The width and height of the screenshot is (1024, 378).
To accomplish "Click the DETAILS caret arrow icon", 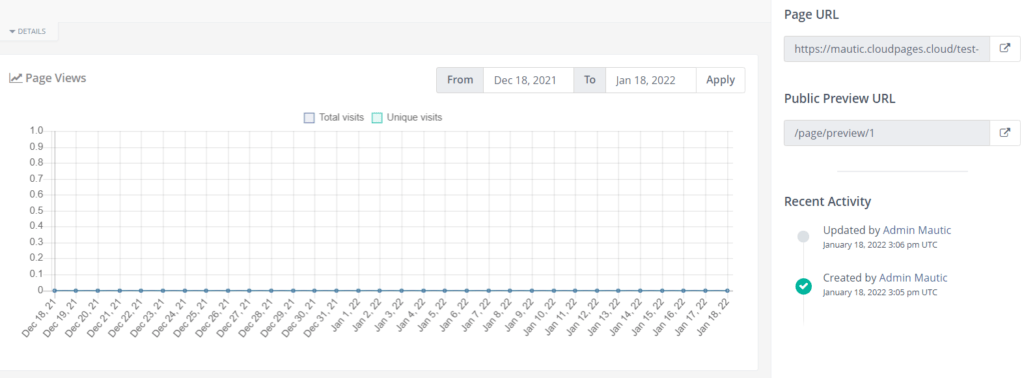I will click(x=12, y=31).
